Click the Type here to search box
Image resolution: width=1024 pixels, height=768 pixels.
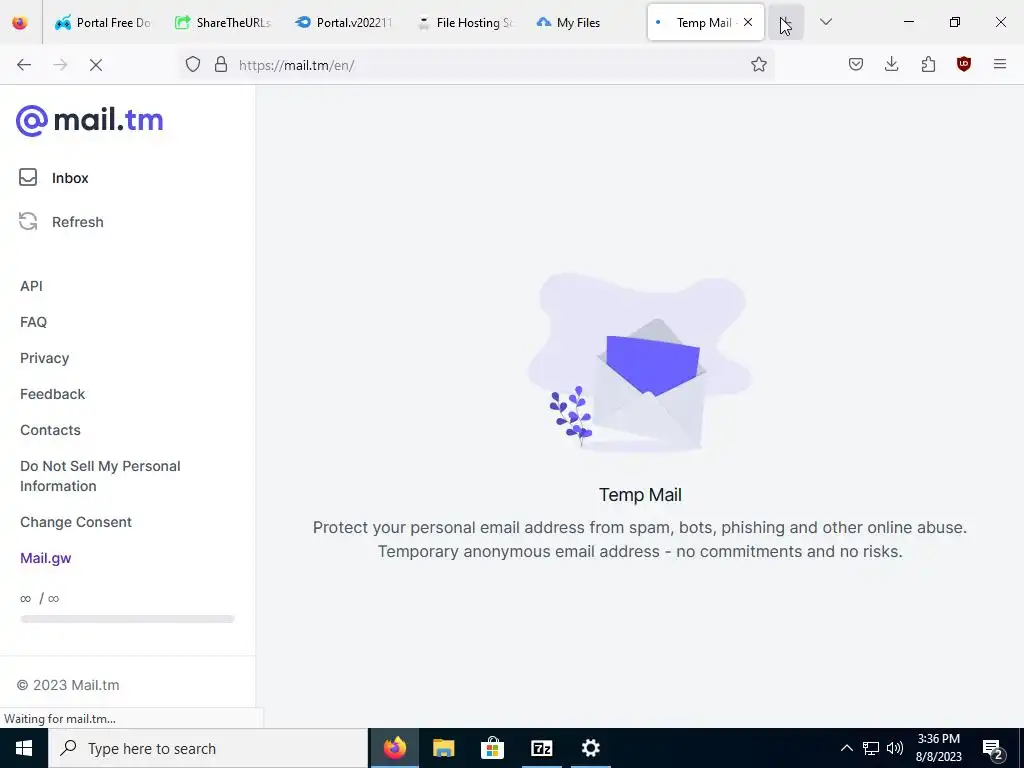point(208,748)
